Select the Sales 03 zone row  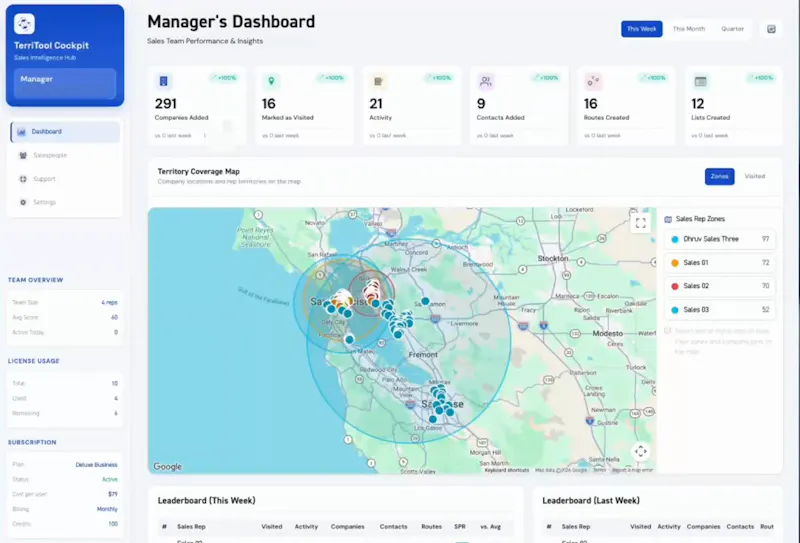719,310
